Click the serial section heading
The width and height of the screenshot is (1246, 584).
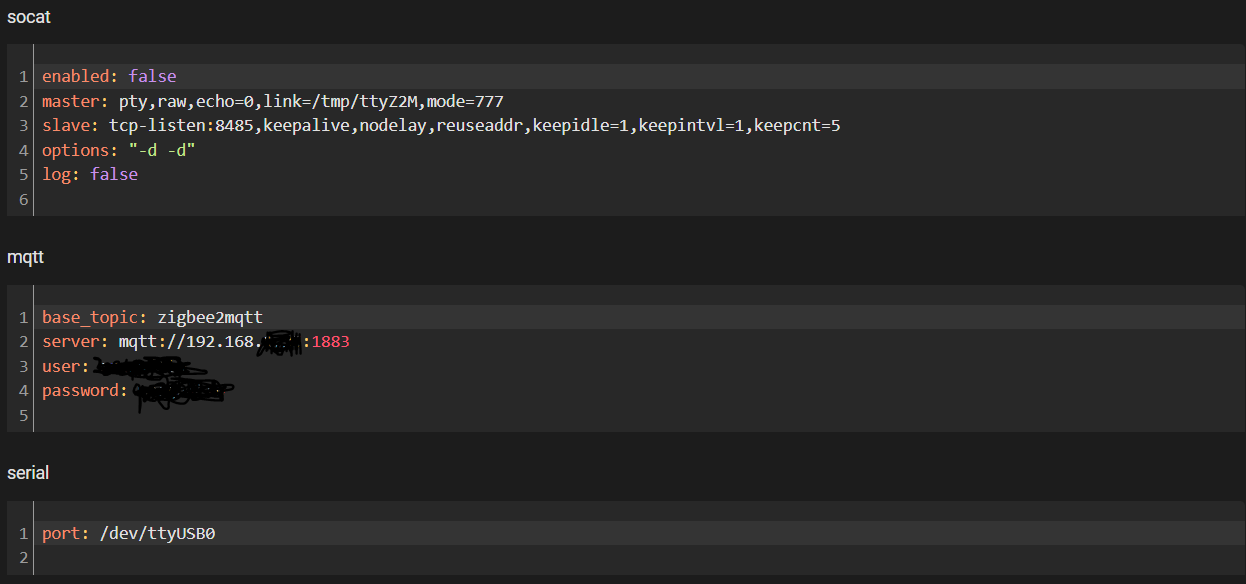[28, 473]
